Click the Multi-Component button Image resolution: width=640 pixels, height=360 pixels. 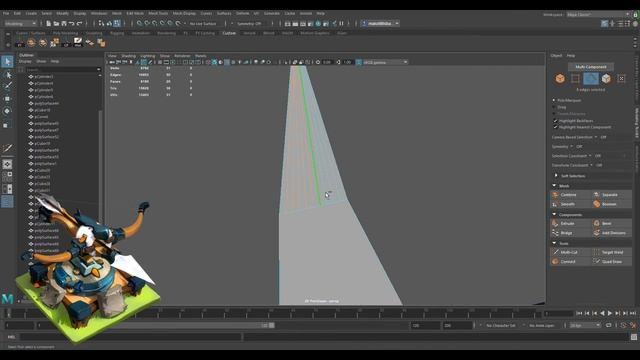(591, 67)
